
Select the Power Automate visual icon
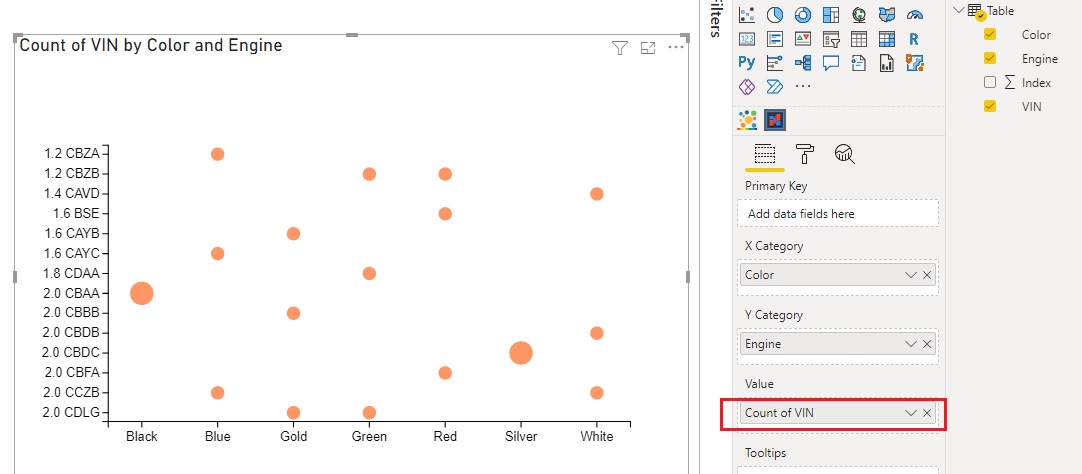click(775, 87)
